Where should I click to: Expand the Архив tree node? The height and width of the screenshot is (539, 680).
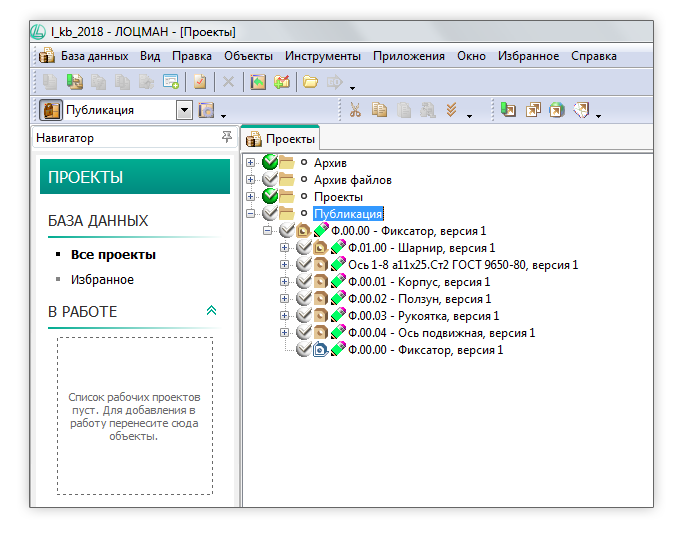[250, 163]
